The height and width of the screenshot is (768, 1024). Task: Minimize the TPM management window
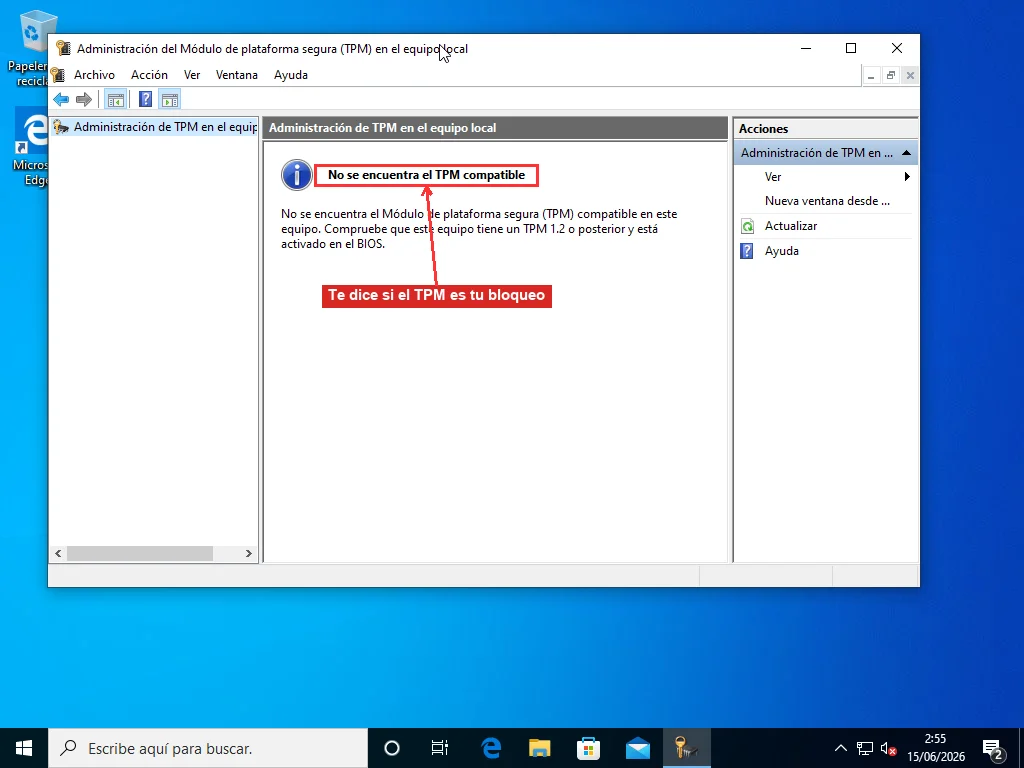[806, 48]
